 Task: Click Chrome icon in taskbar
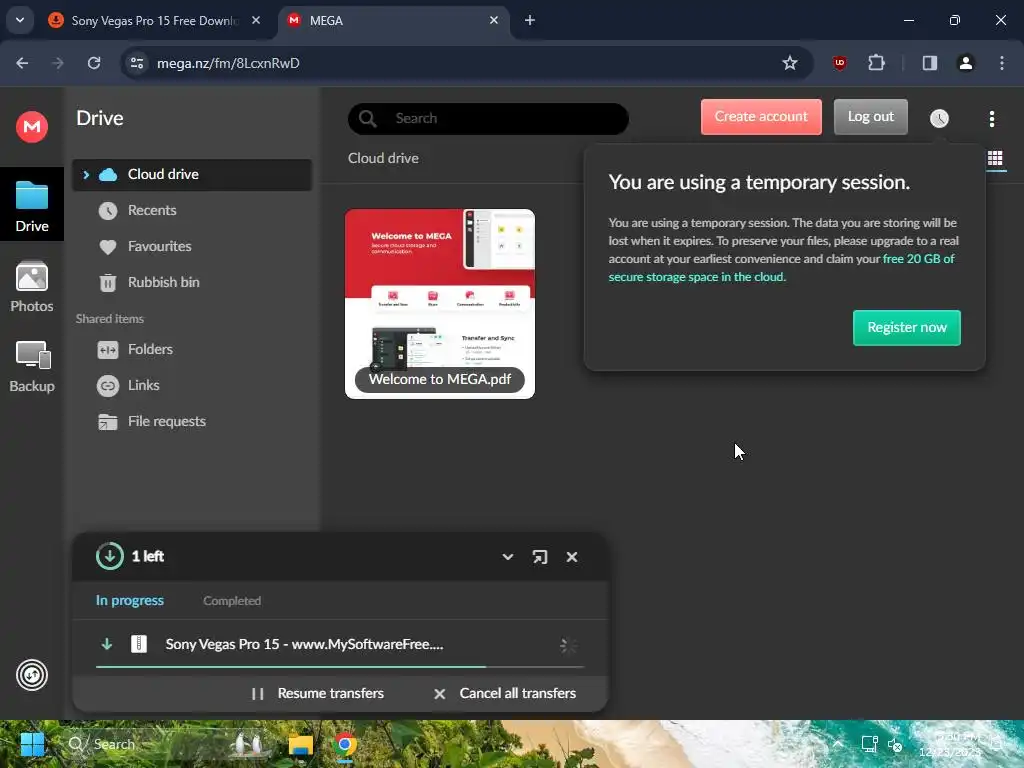(345, 744)
